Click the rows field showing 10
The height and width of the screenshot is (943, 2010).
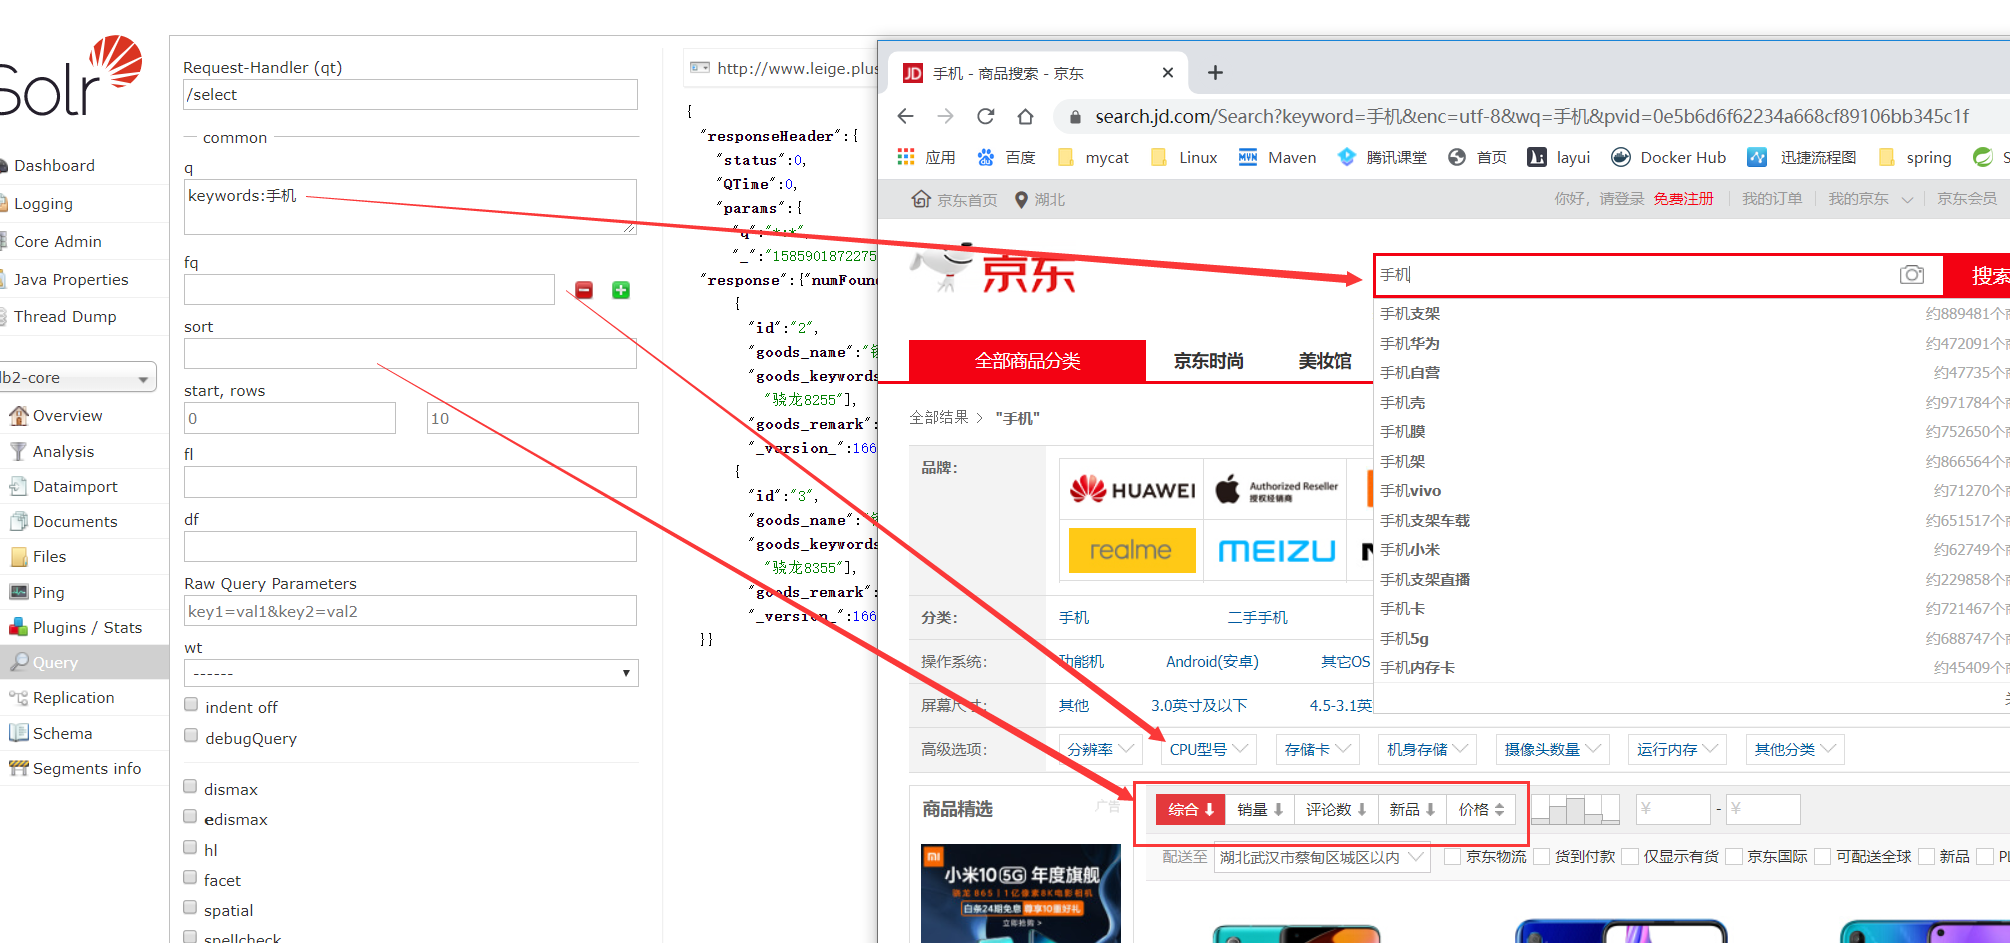click(532, 418)
